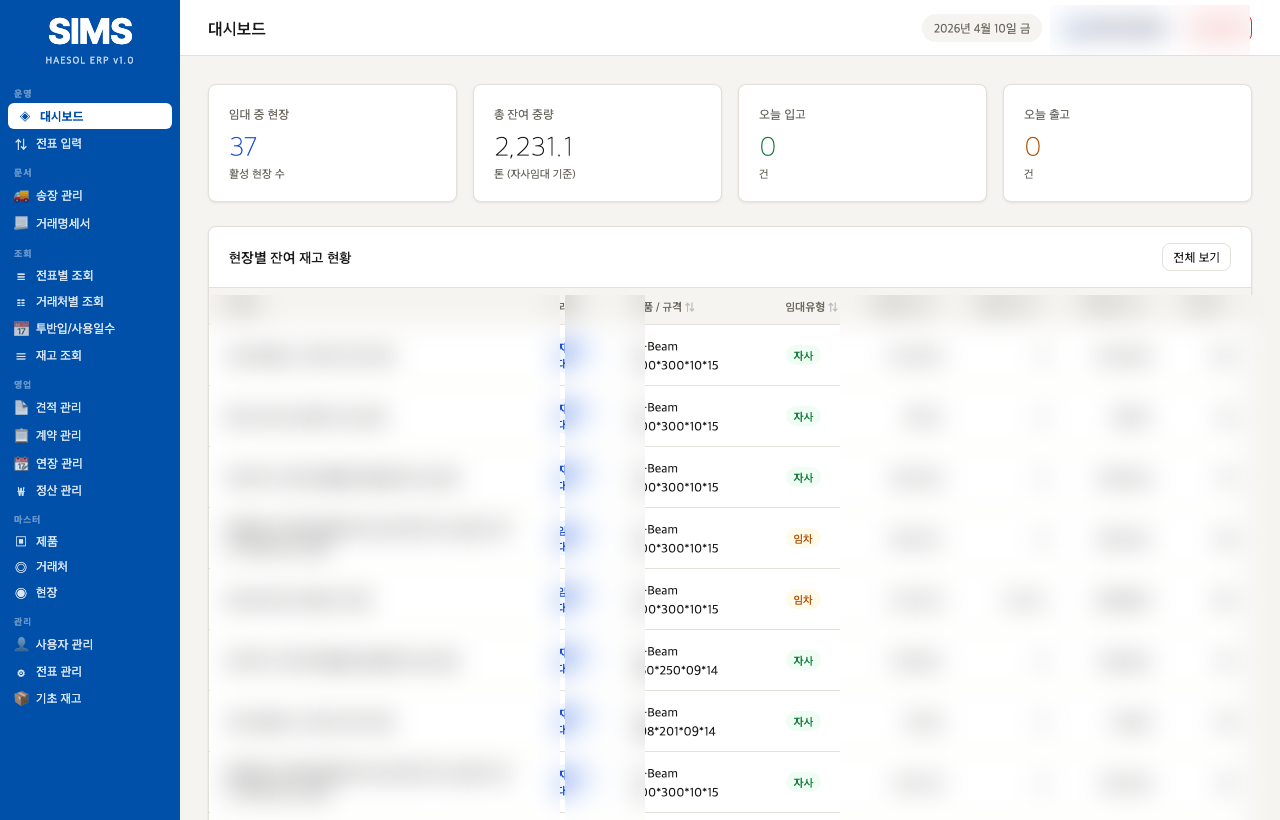The height and width of the screenshot is (820, 1280).
Task: Click the clipboard icon beside 계약 관리
Action: (21, 436)
